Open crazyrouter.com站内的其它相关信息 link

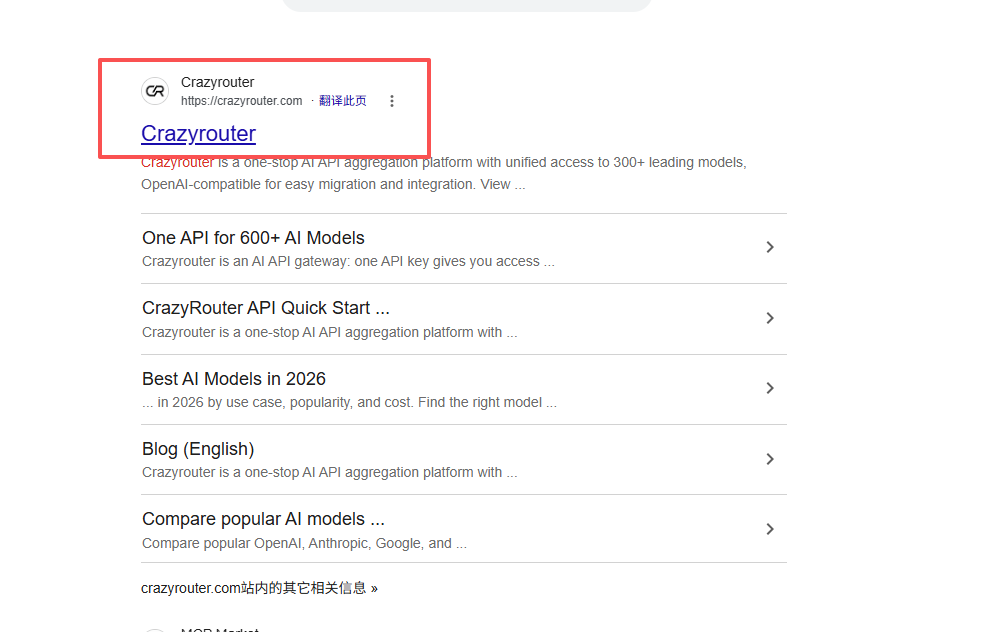coord(259,588)
